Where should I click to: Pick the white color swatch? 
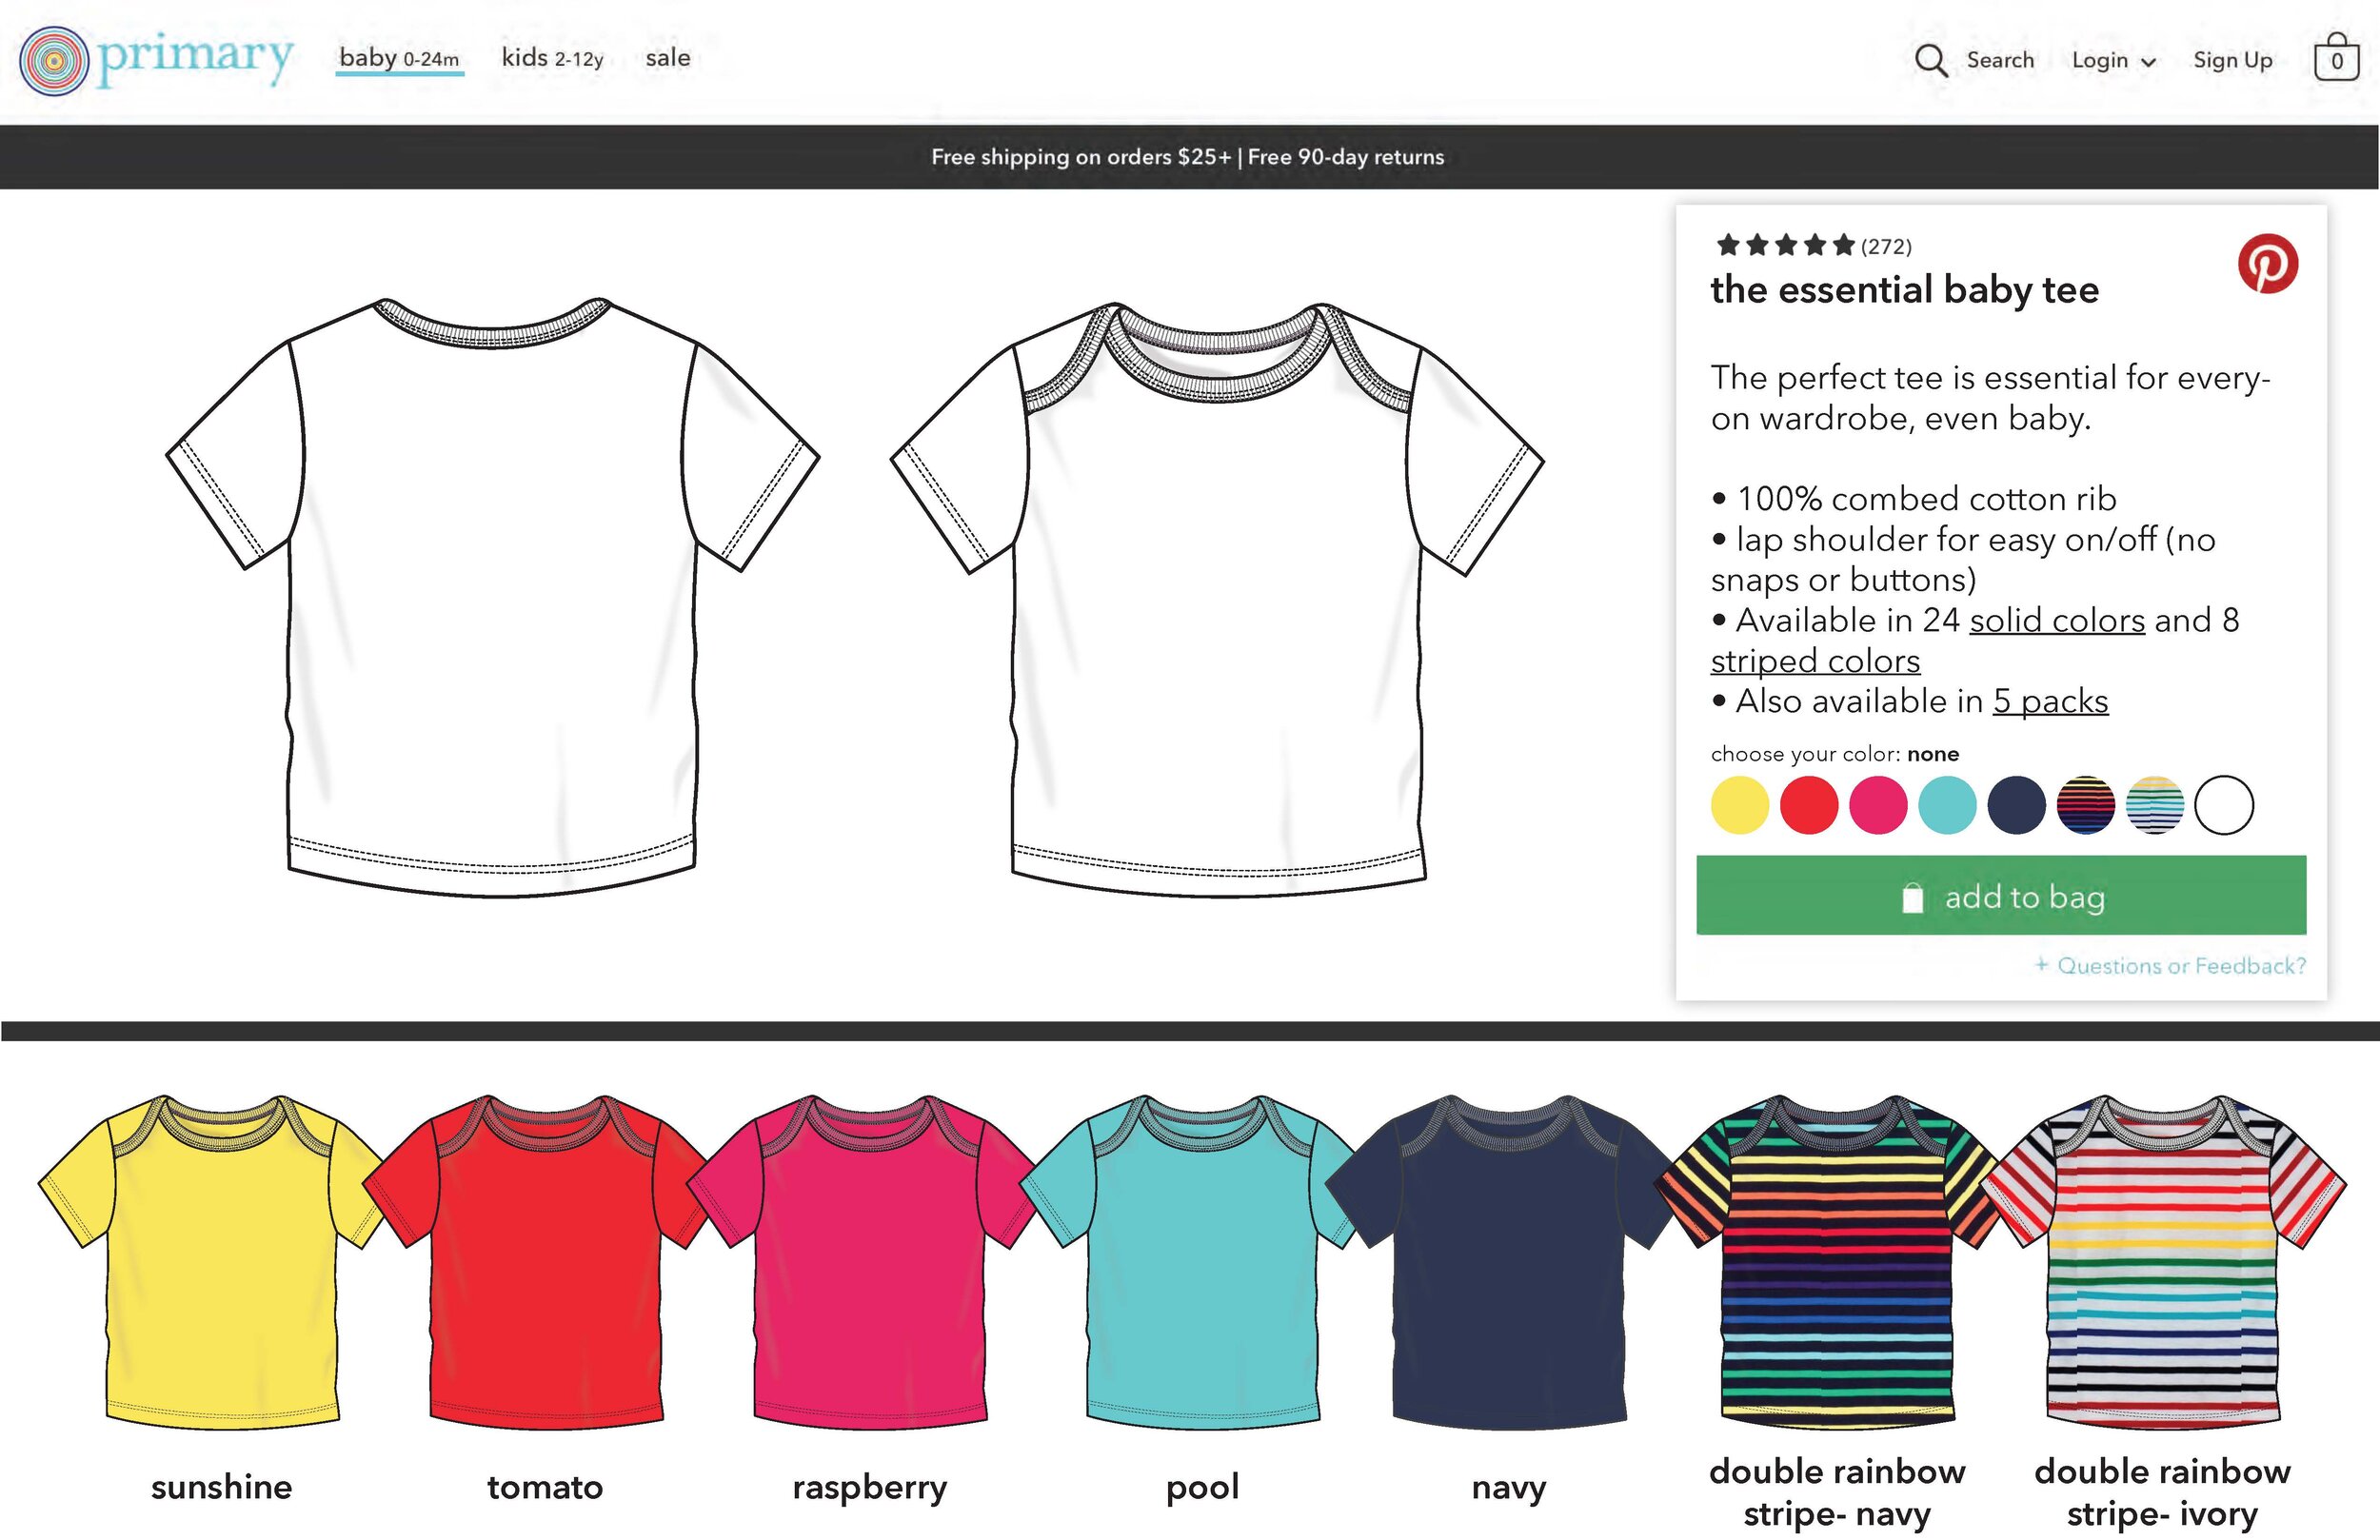(2224, 805)
